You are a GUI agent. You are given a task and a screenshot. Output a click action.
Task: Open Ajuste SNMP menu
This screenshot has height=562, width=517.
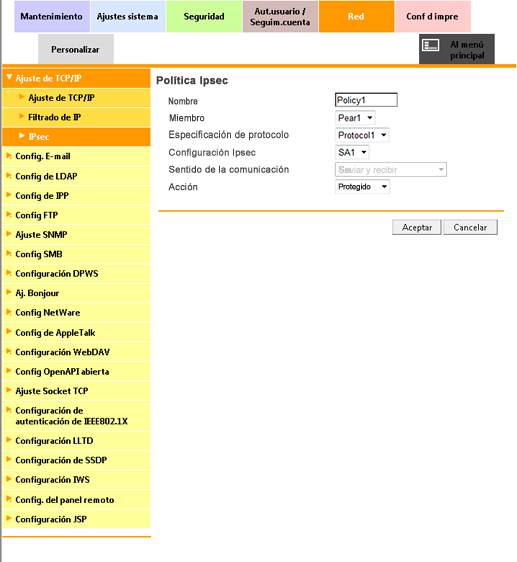(76, 234)
